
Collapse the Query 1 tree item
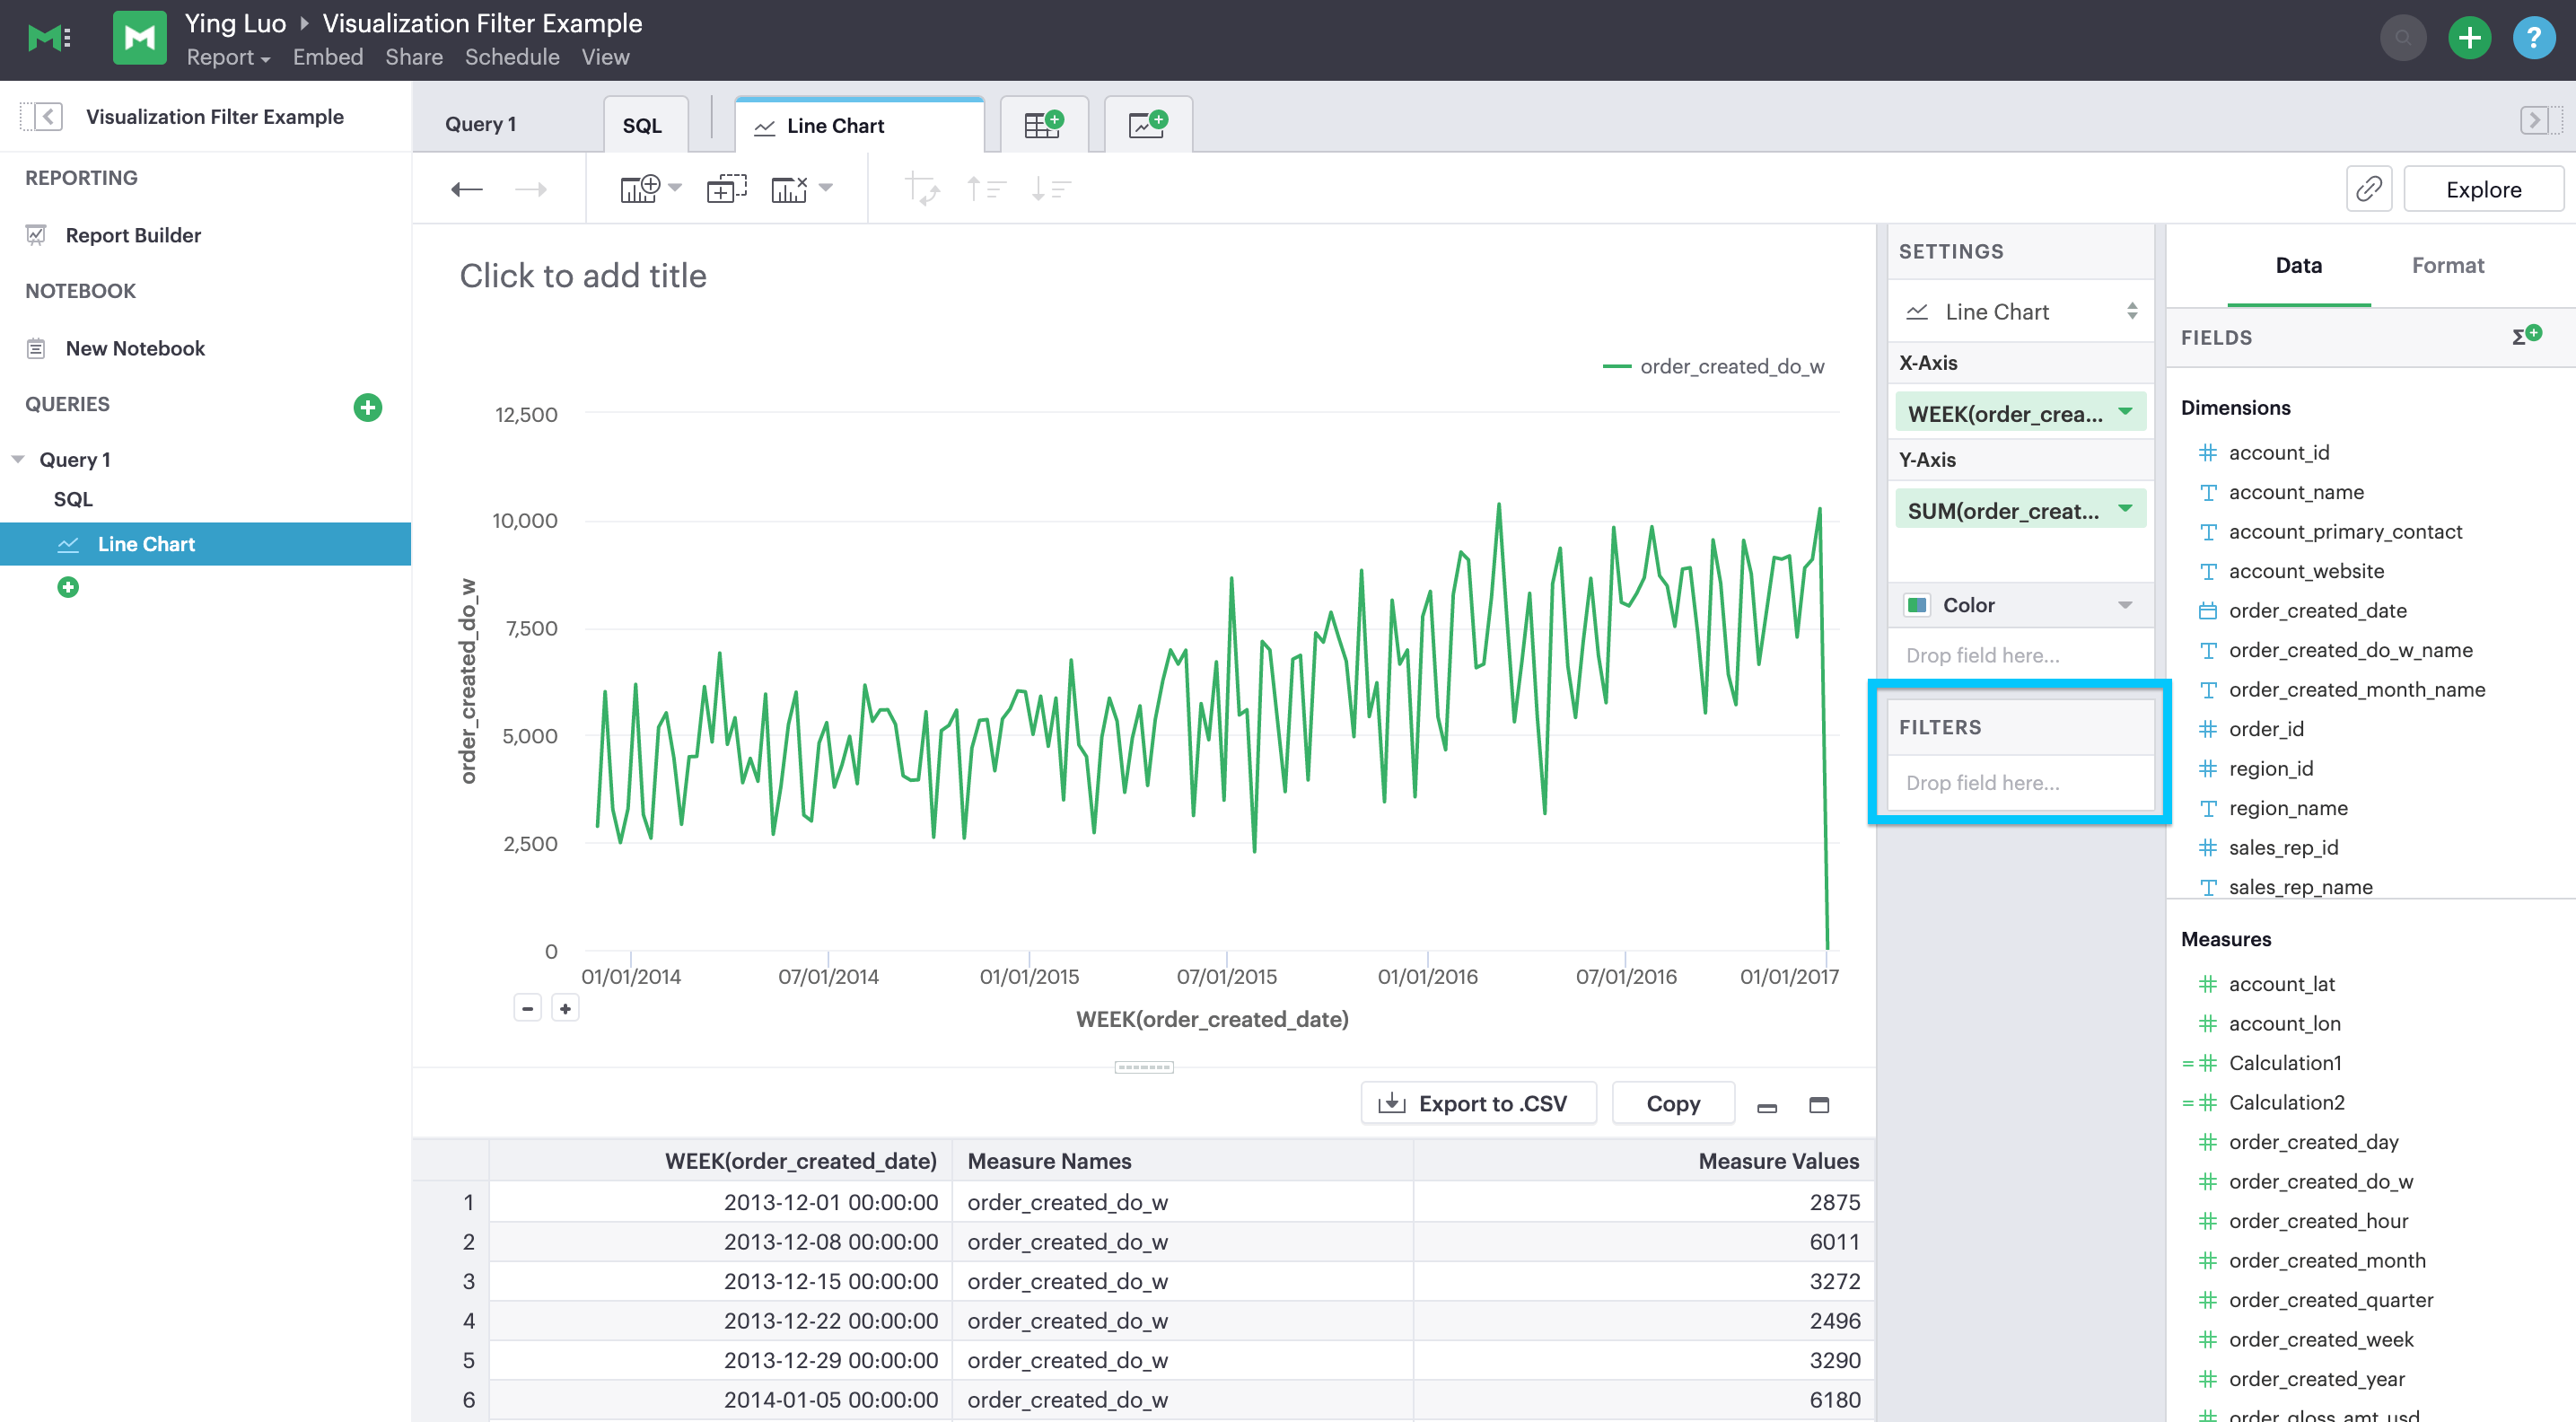pos(18,458)
